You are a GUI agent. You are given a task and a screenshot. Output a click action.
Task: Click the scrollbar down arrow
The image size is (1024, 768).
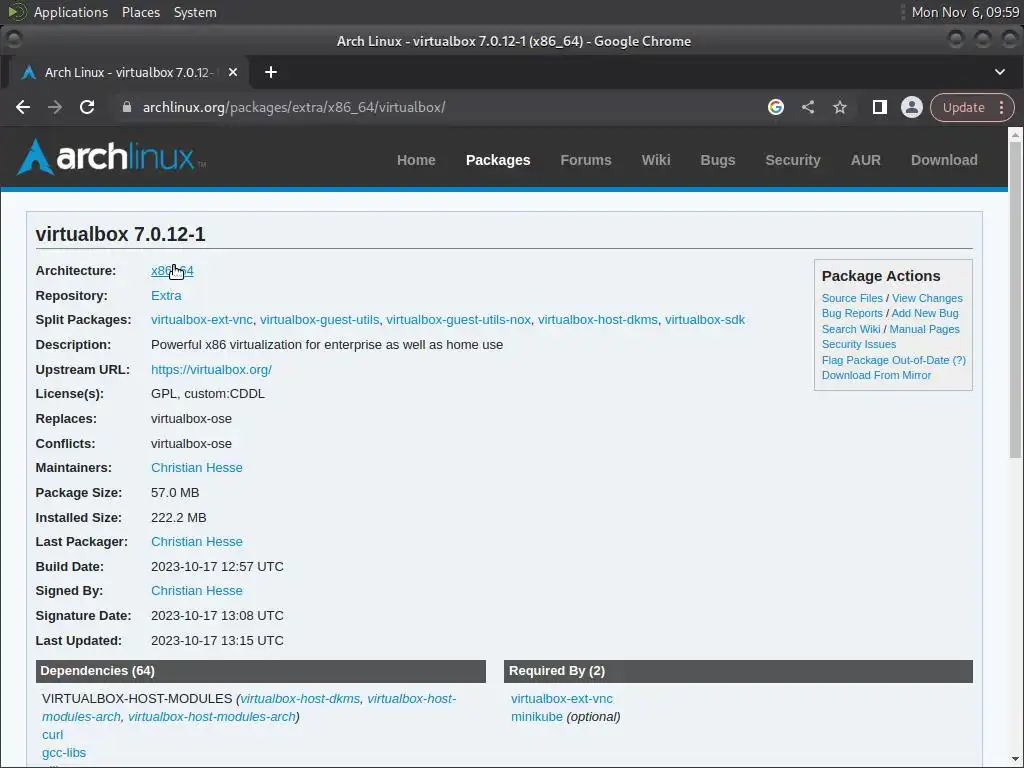click(1015, 760)
